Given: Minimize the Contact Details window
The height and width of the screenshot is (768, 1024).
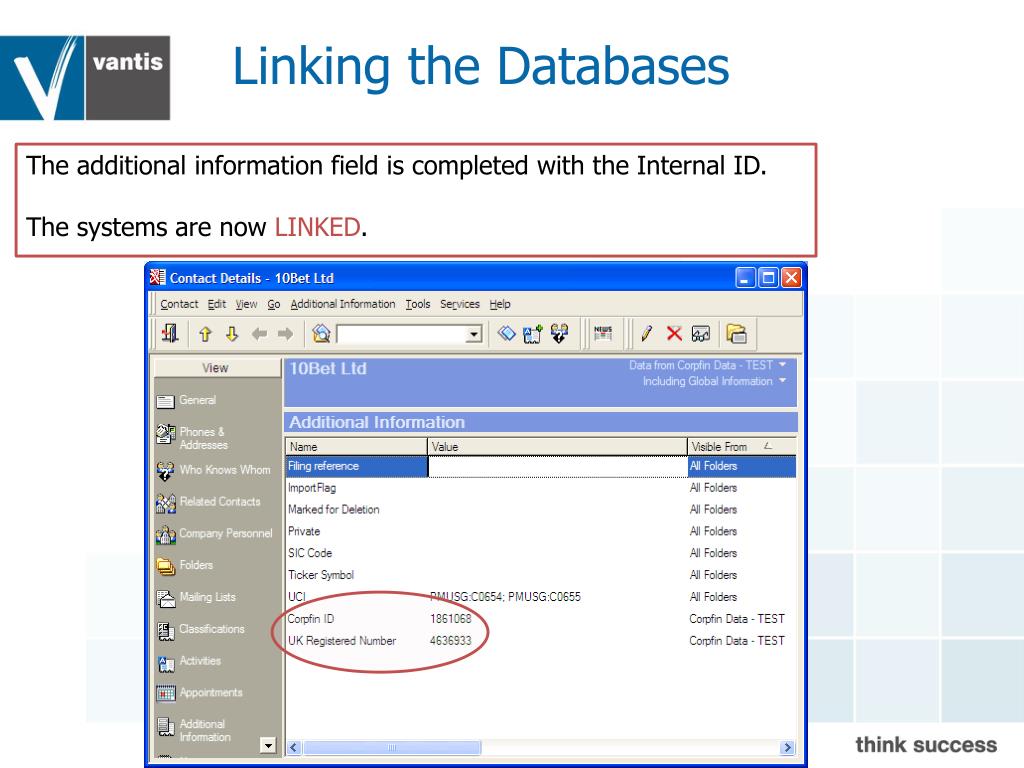Looking at the screenshot, I should pyautogui.click(x=745, y=278).
